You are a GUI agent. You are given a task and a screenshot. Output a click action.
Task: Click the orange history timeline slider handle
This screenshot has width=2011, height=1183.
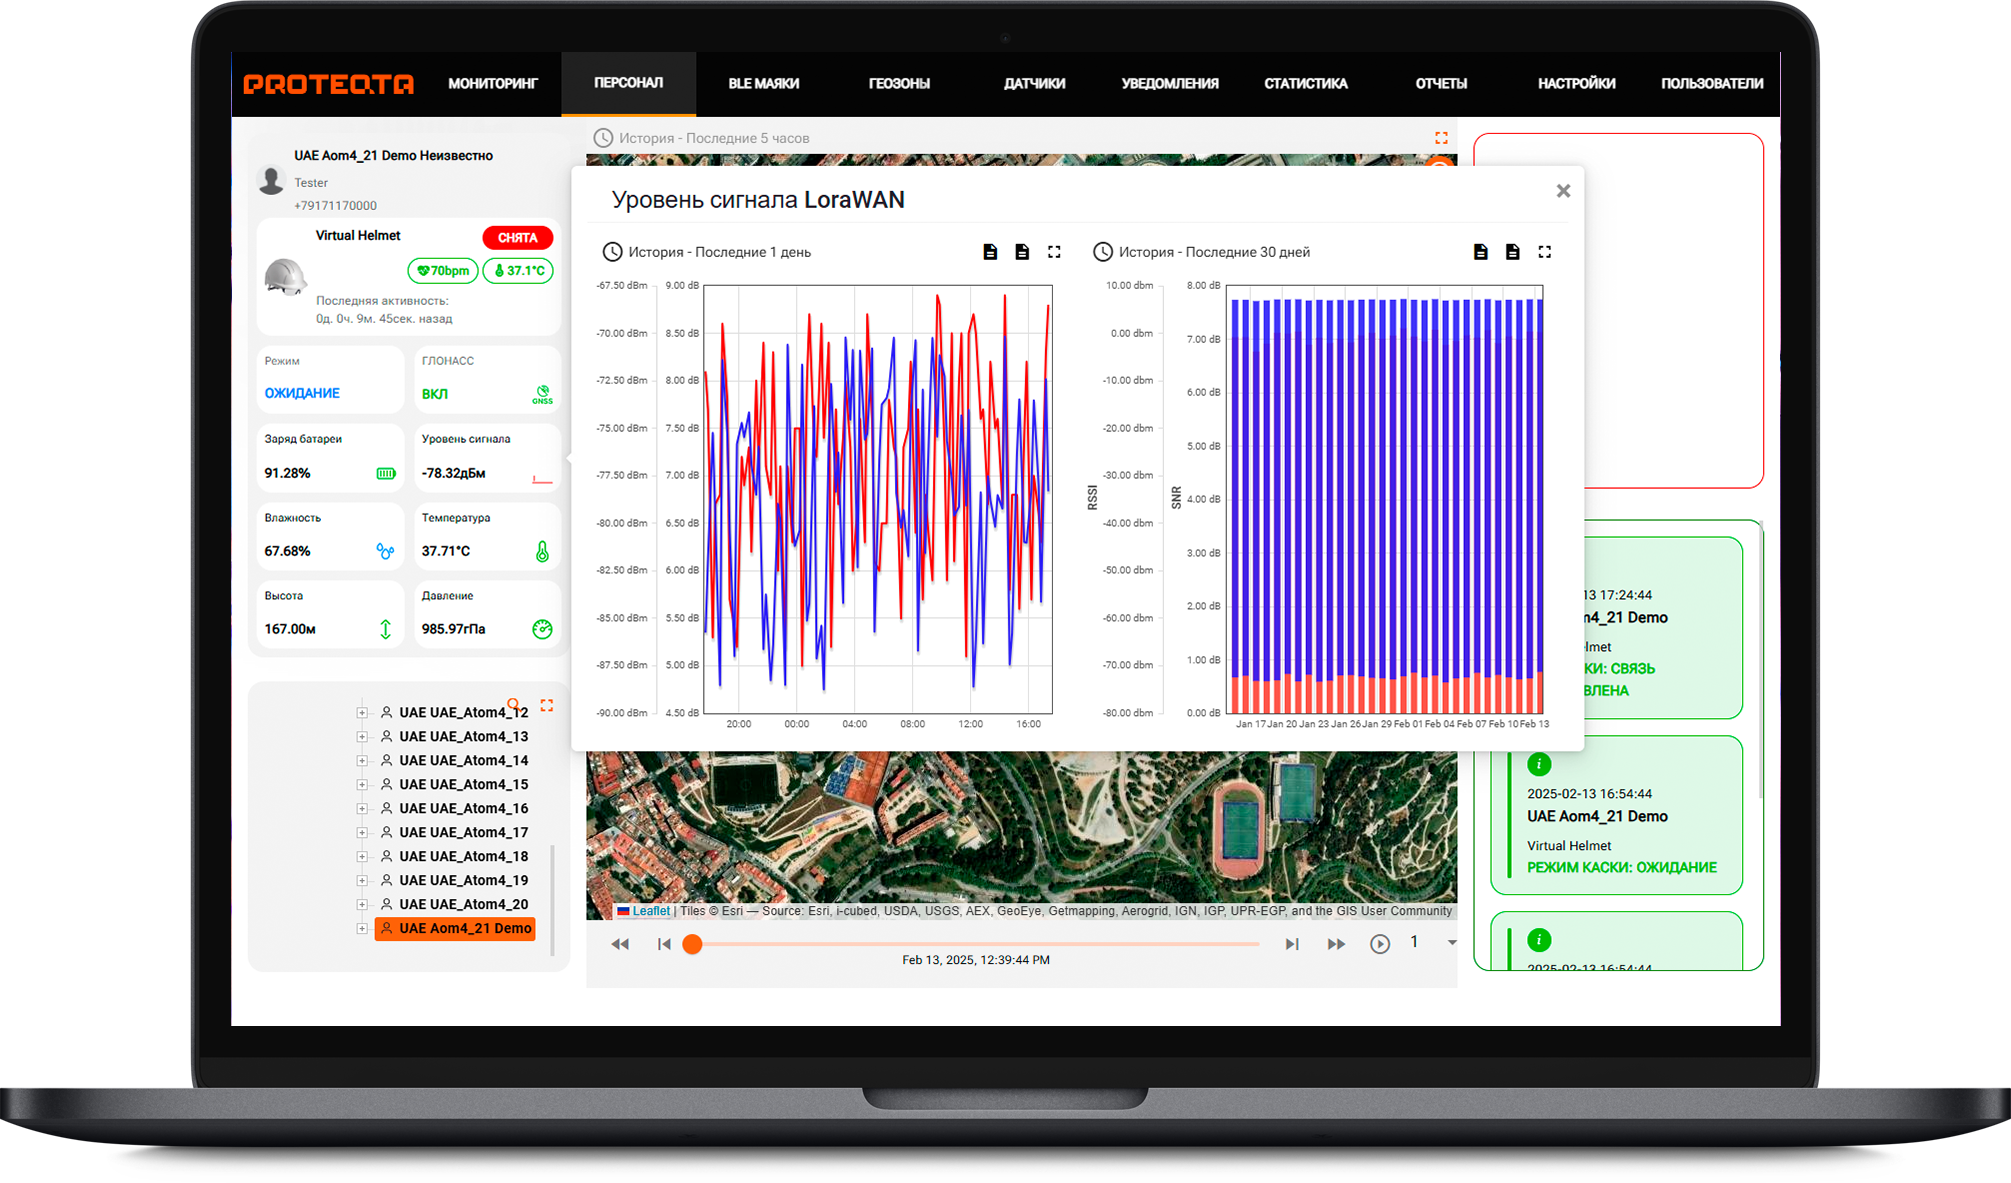[692, 944]
